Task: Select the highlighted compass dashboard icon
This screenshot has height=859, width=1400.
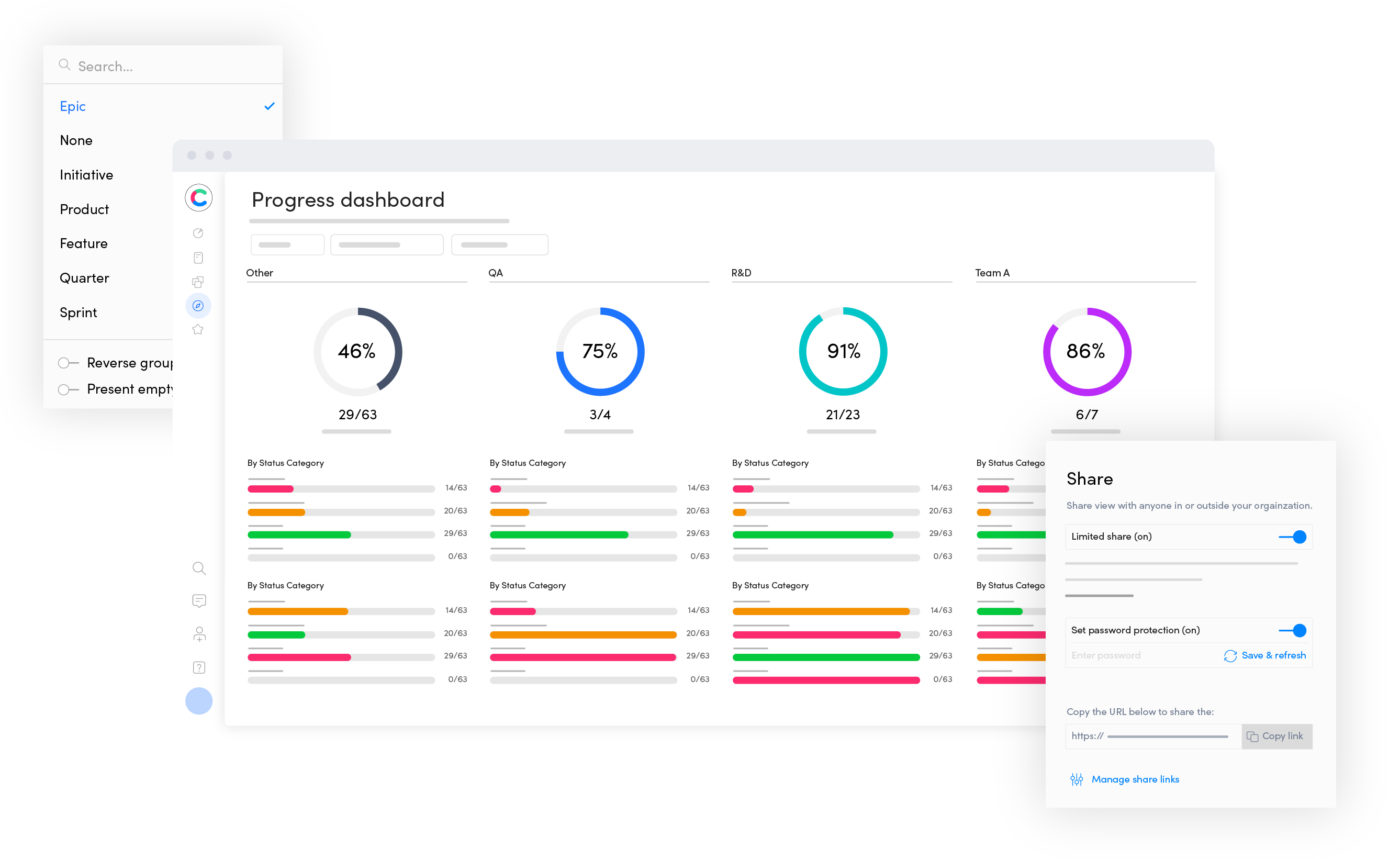Action: (x=198, y=305)
